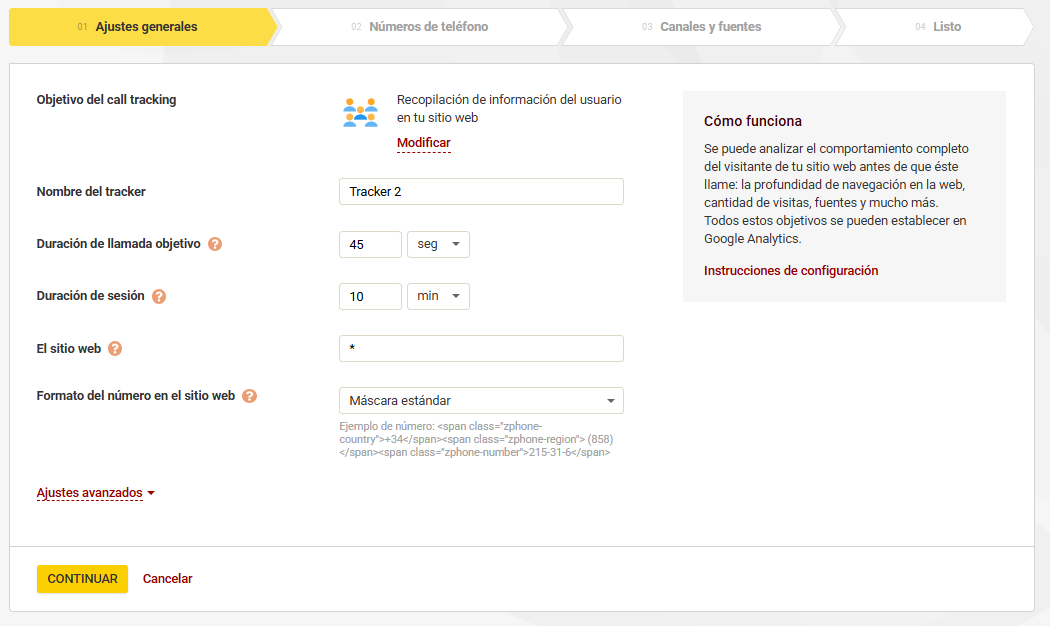Open the min unit dropdown

(x=438, y=296)
